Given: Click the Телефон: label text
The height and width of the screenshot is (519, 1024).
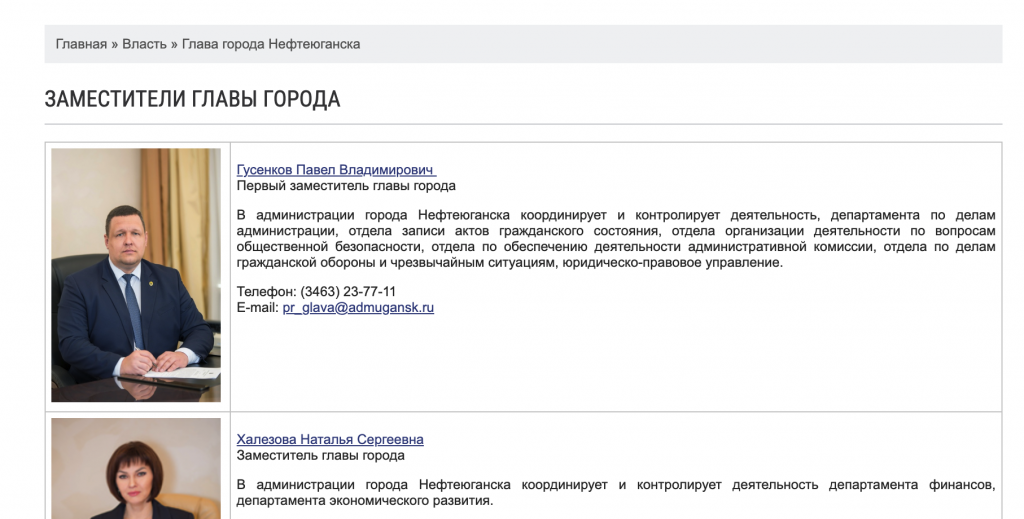Looking at the screenshot, I should click(x=266, y=292).
